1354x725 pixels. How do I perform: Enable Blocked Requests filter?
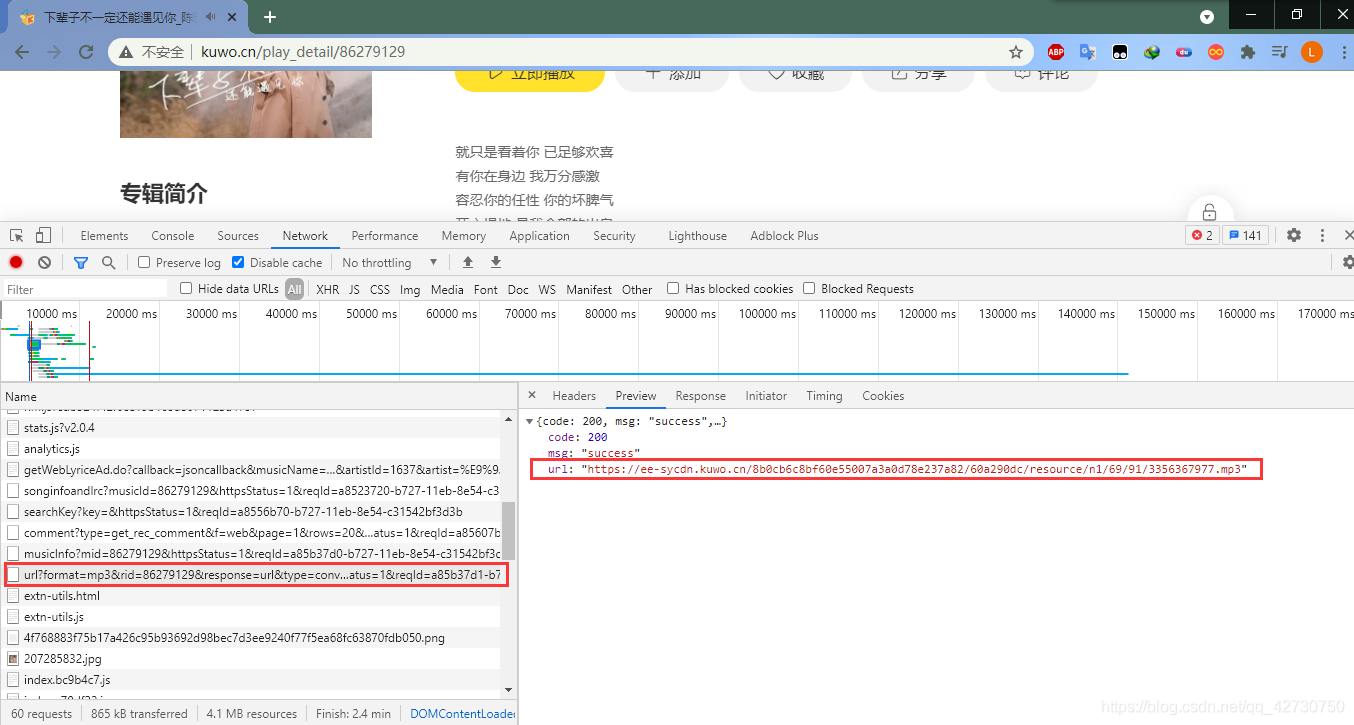[x=809, y=288]
